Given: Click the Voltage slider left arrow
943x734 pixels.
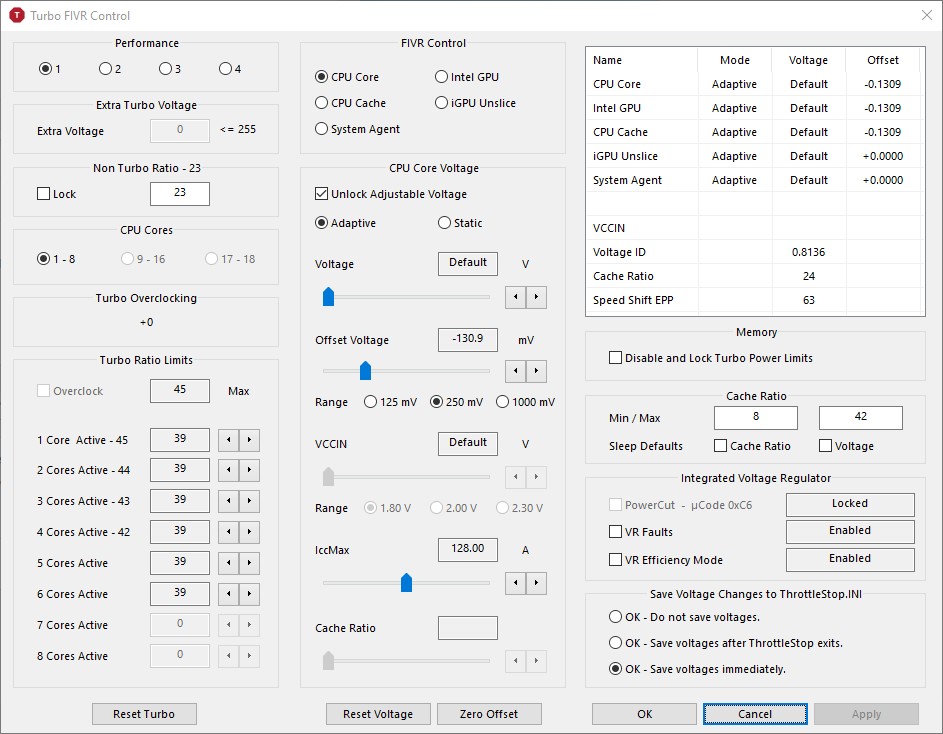Looking at the screenshot, I should pyautogui.click(x=515, y=297).
